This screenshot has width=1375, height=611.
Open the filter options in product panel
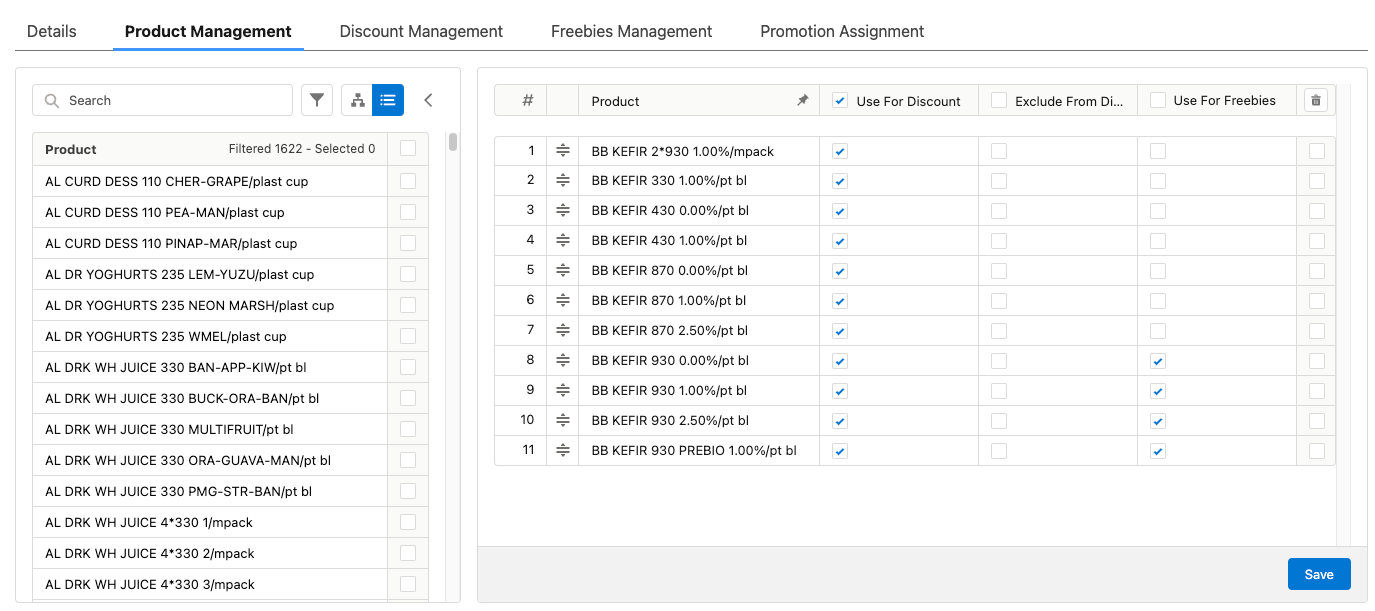pos(316,100)
